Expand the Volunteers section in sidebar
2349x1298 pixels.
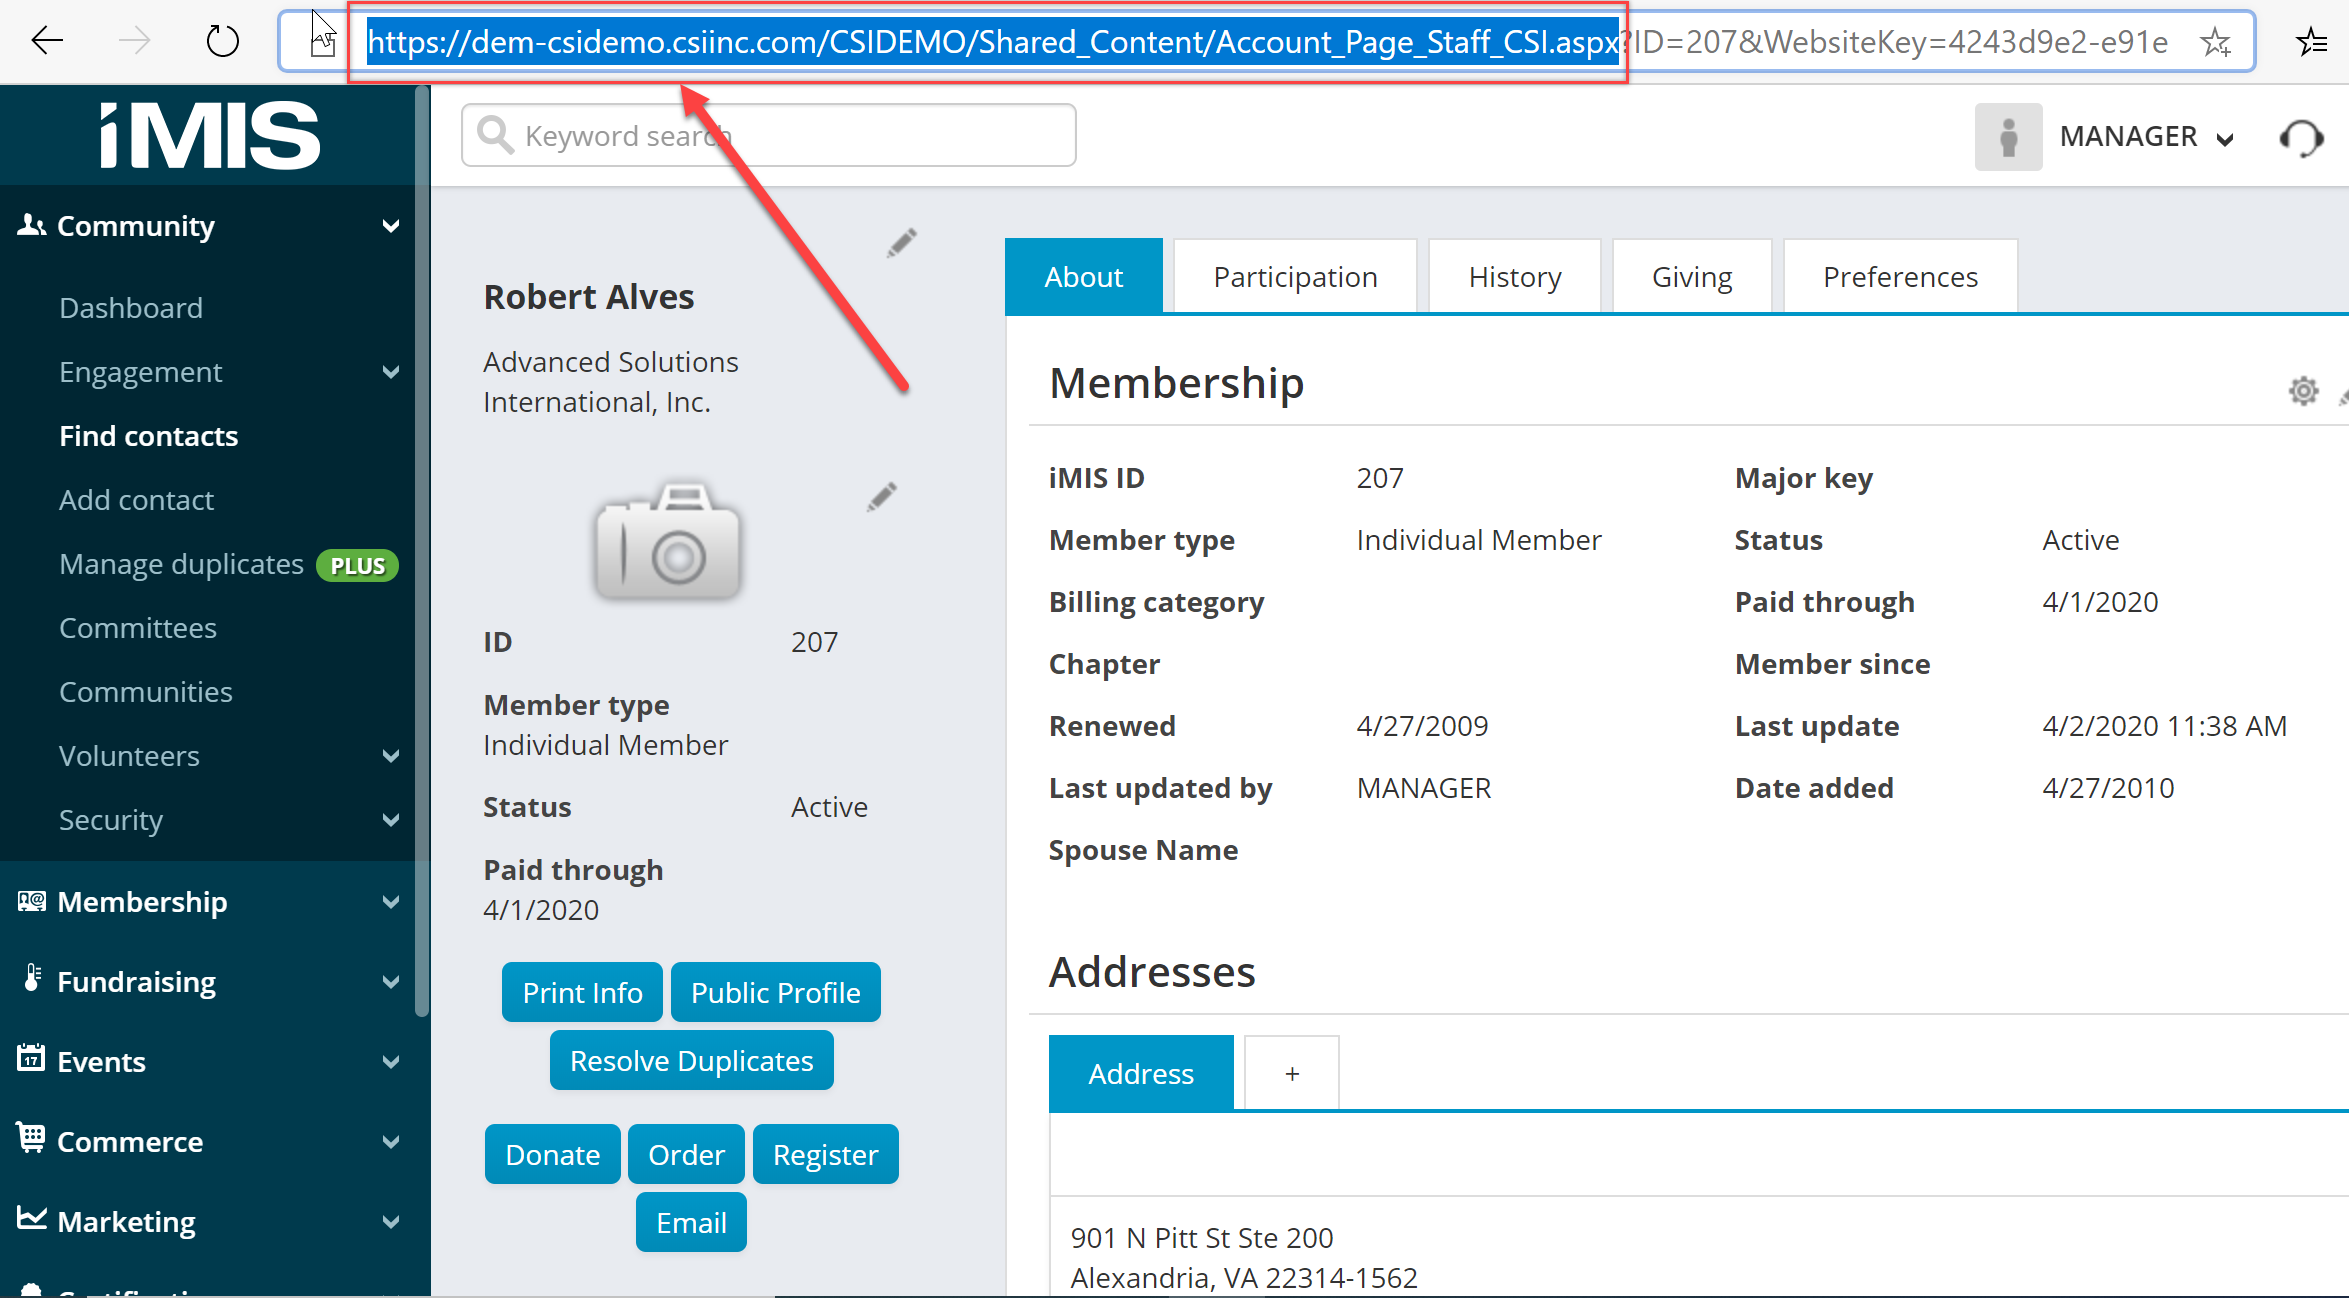[x=391, y=756]
